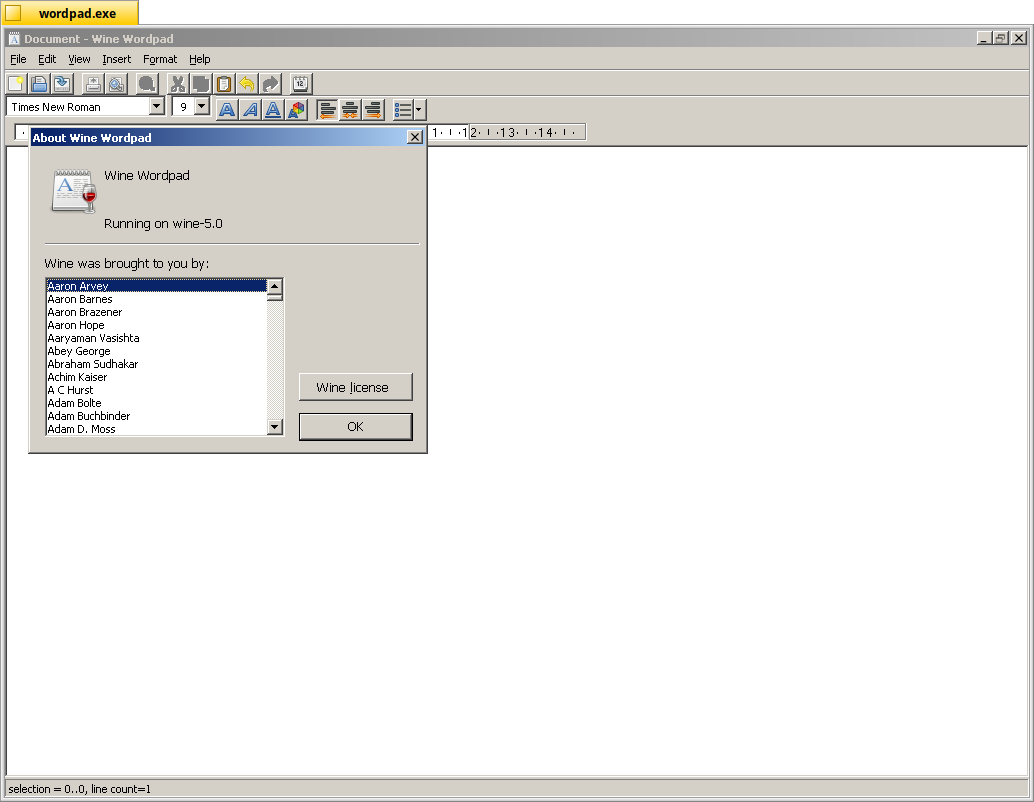
Task: Open the font size dropdown arrow
Action: 202,106
